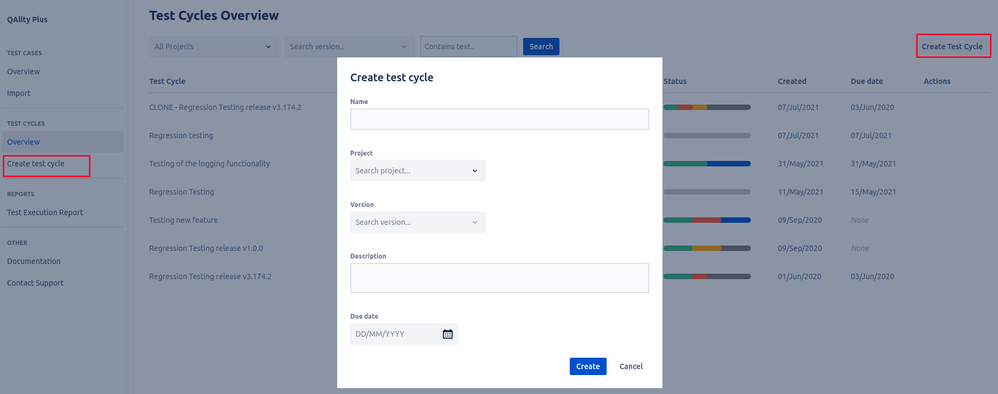998x394 pixels.
Task: Click status bar of Testing new feature
Action: coord(707,220)
